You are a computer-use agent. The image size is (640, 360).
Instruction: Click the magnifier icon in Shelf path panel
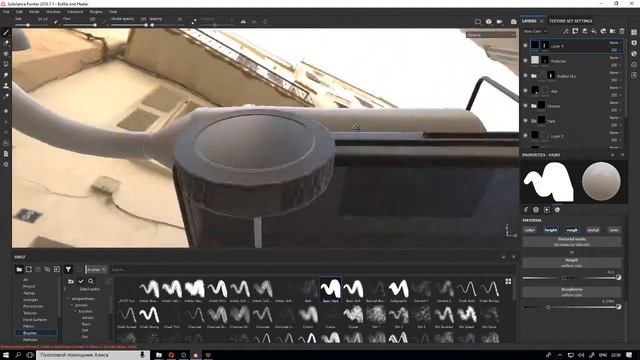pos(91,281)
